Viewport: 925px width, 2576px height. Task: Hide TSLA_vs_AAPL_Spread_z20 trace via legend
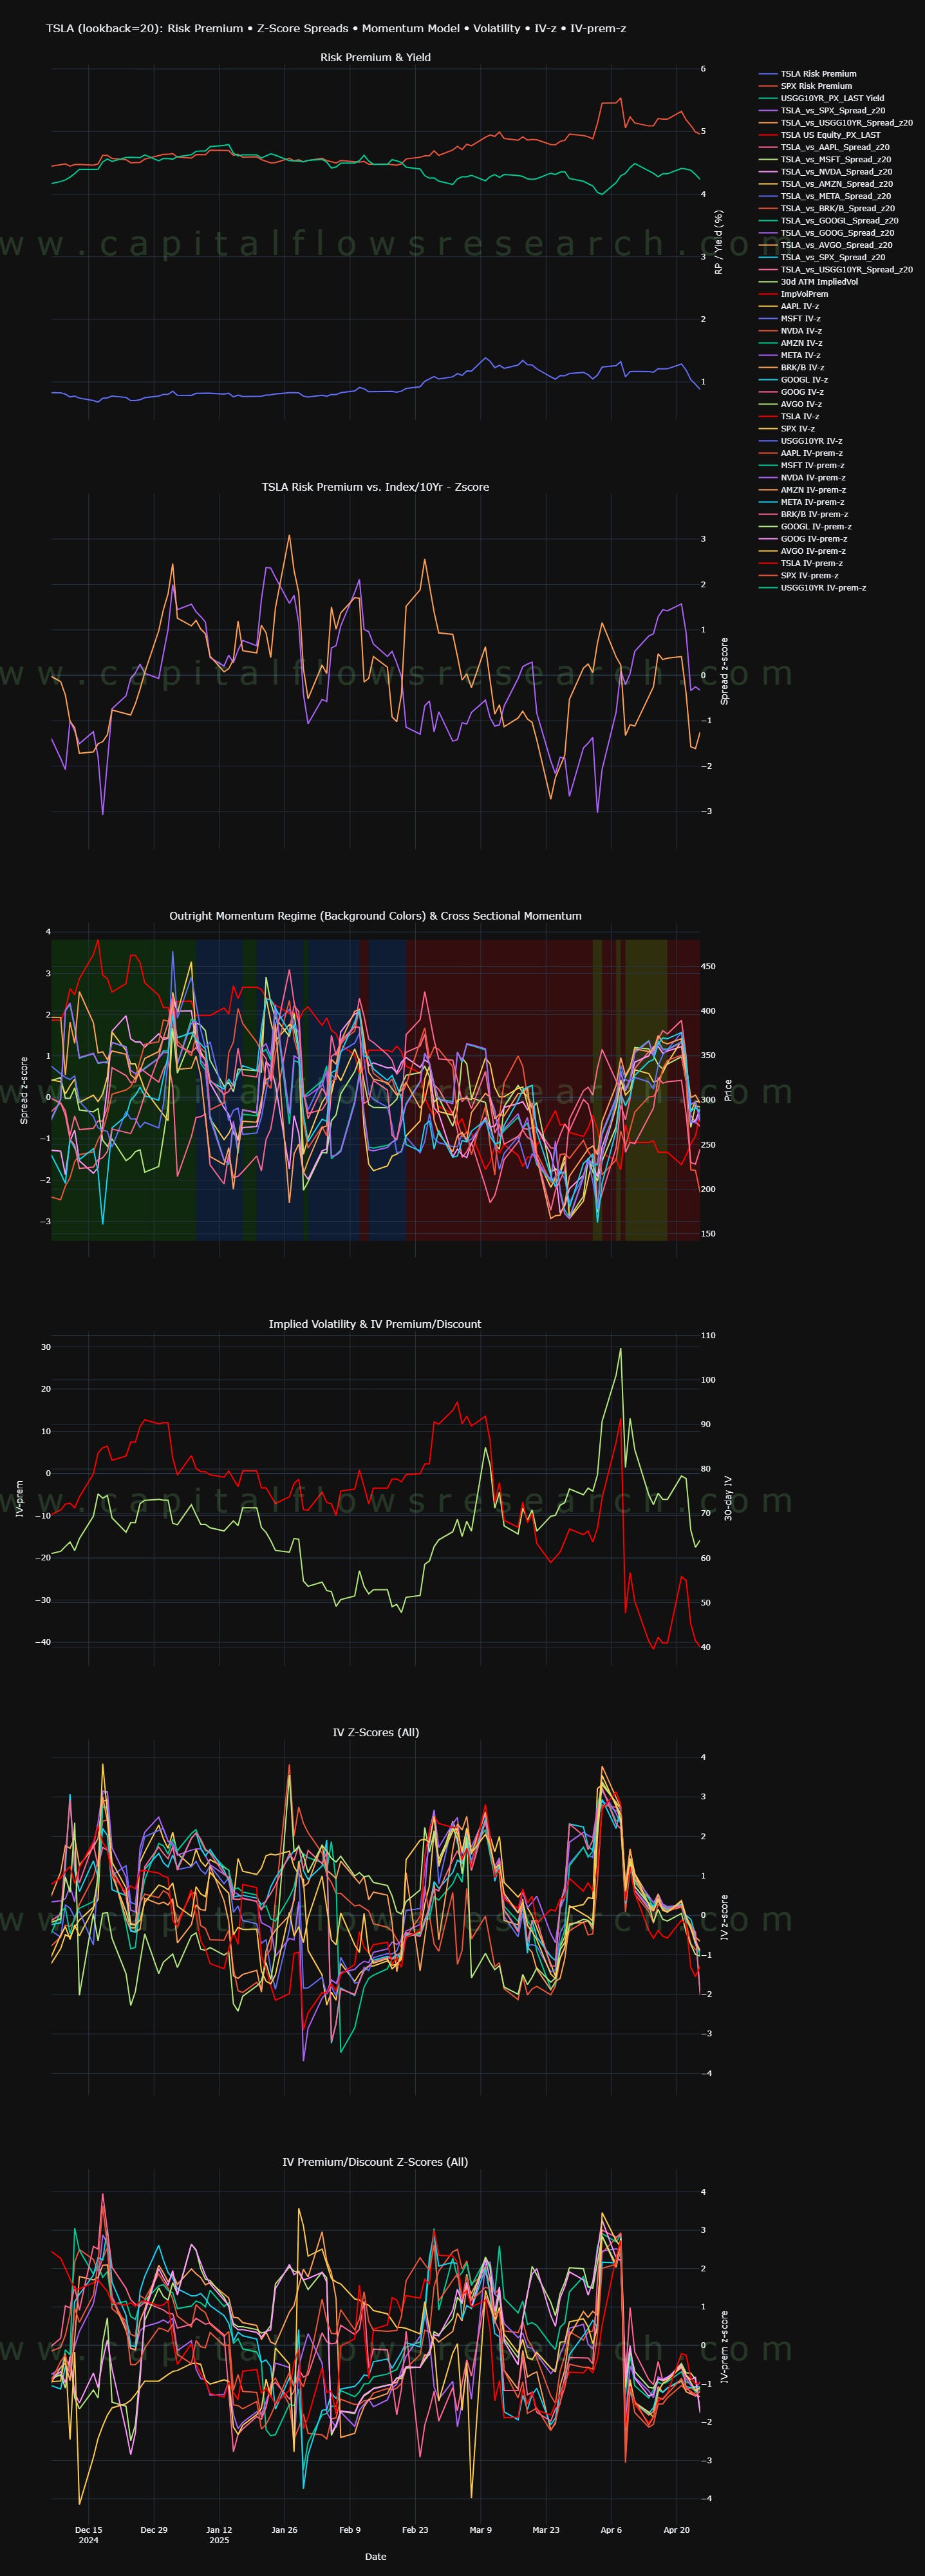(x=824, y=147)
